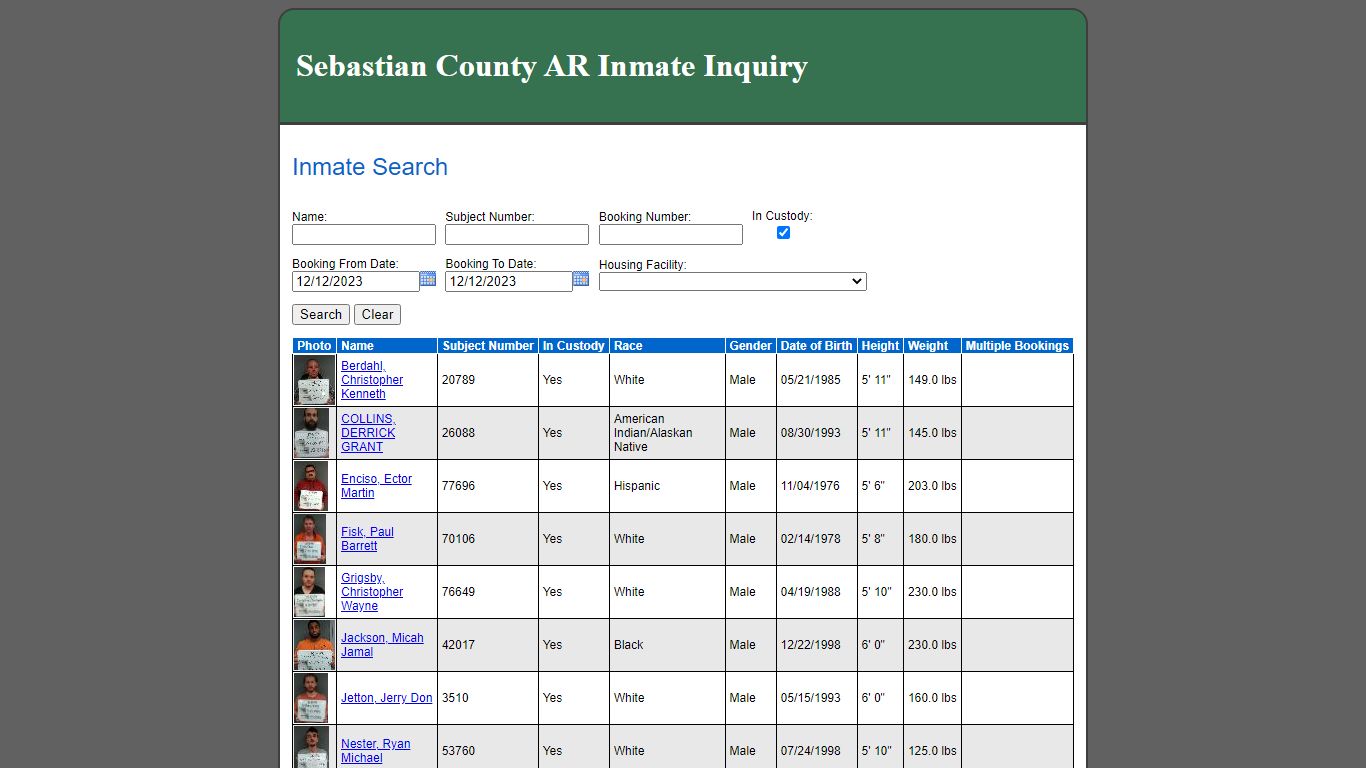
Task: Focus the Booking Number input field
Action: [x=671, y=234]
